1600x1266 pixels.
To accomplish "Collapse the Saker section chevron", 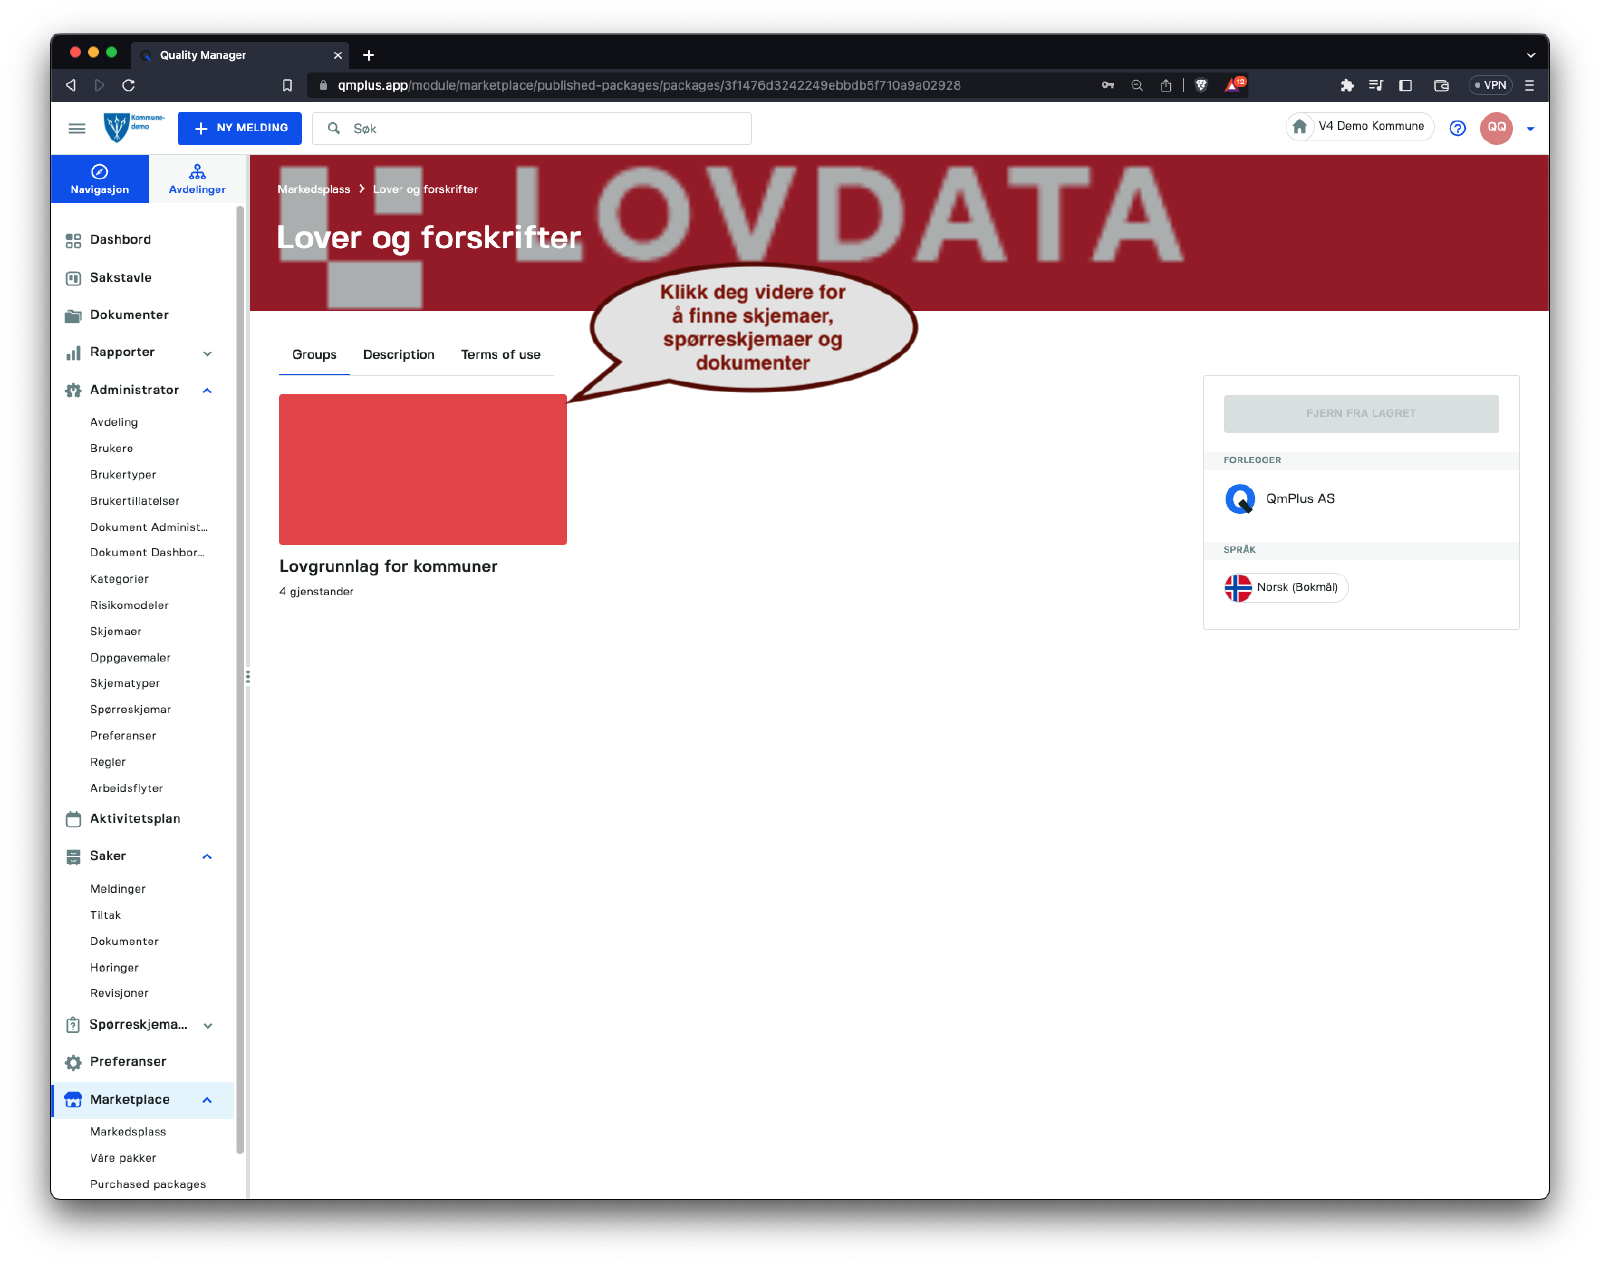I will (x=208, y=857).
